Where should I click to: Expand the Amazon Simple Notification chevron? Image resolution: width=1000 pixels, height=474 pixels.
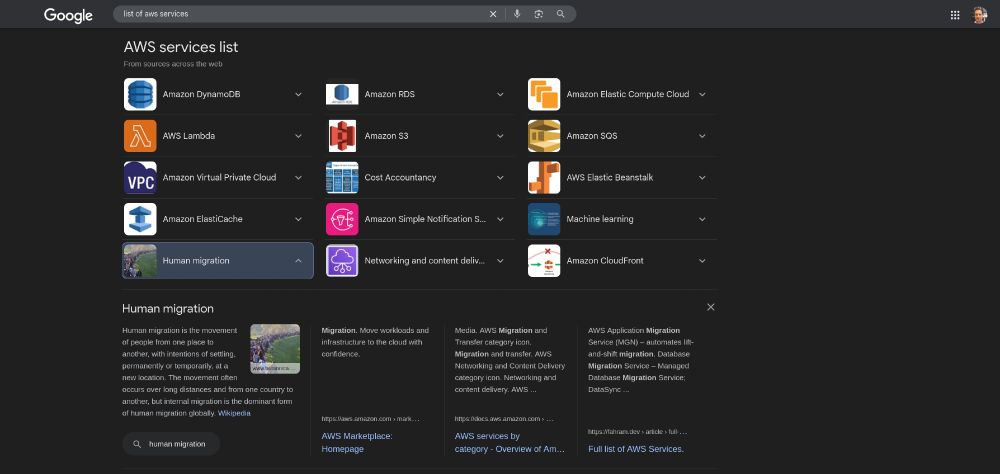500,219
